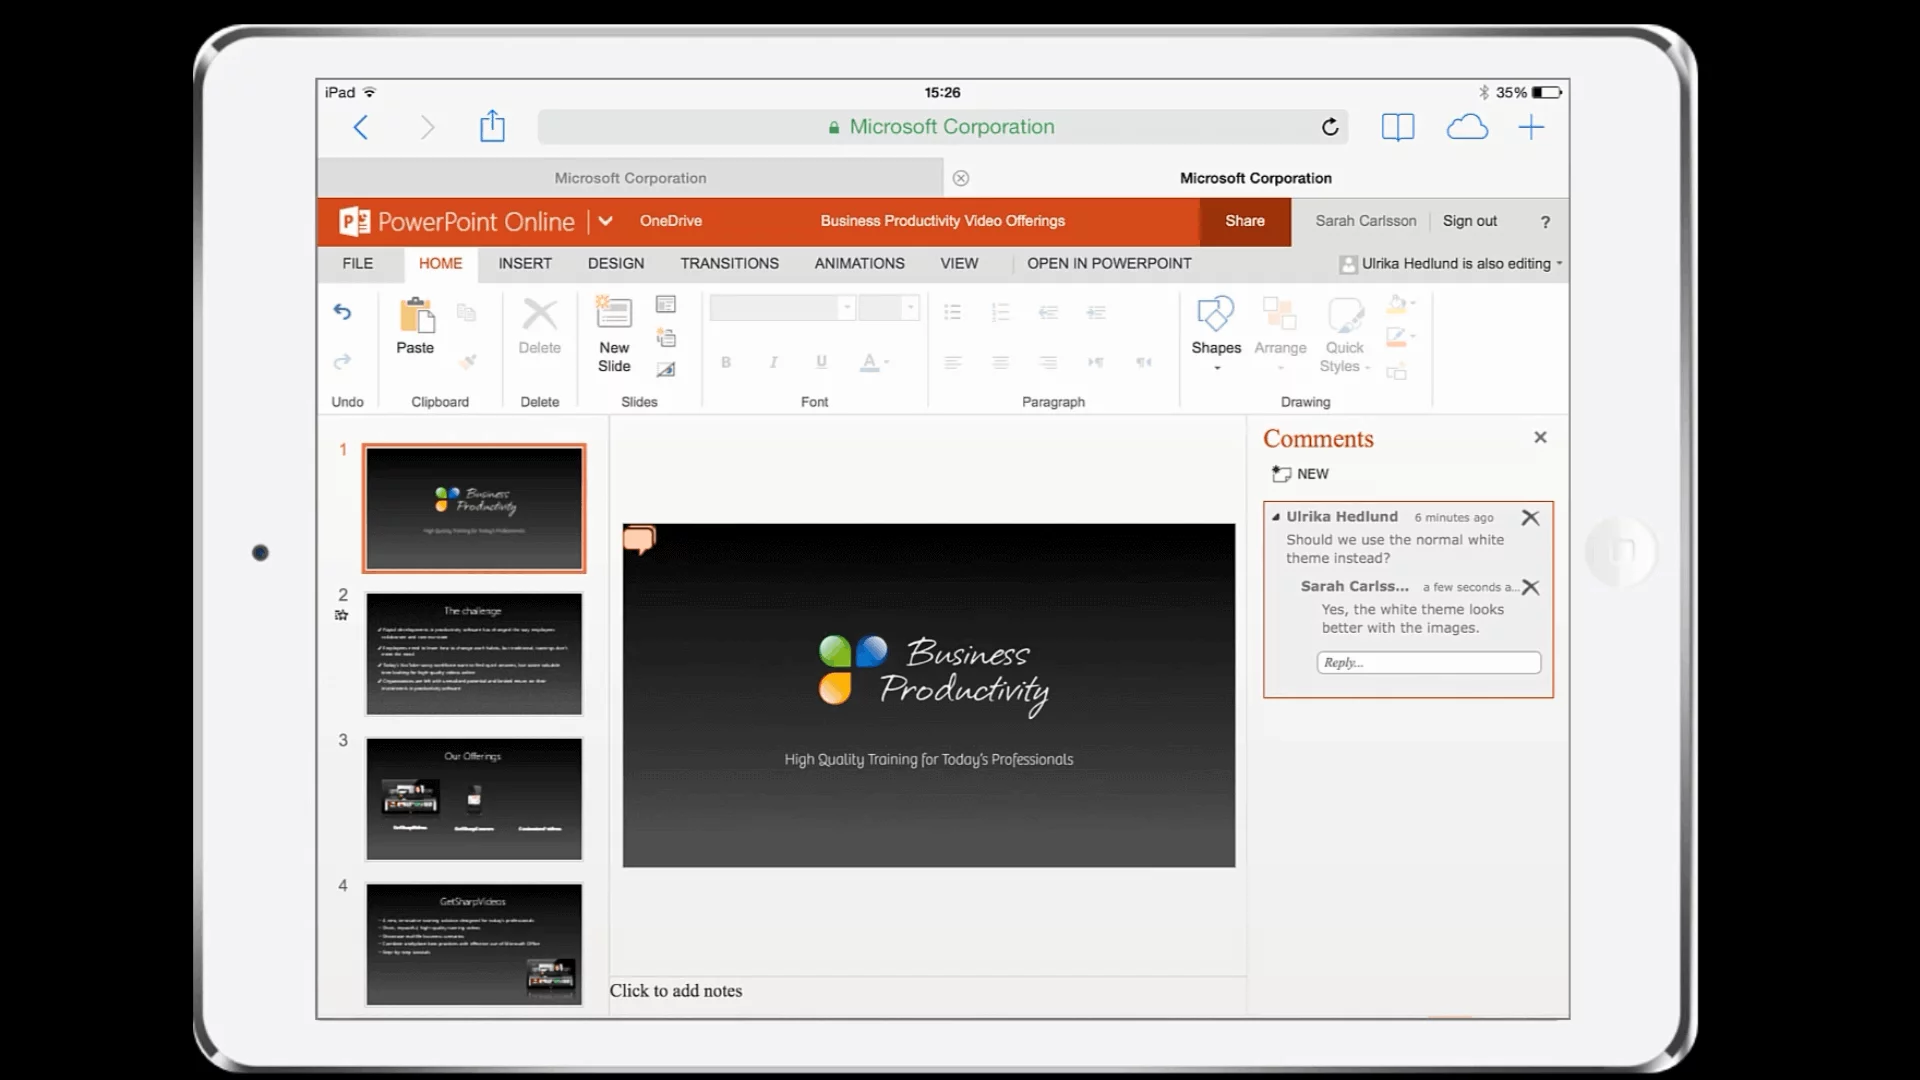Click the comment Reply field
1920x1080 pixels.
pyautogui.click(x=1428, y=662)
